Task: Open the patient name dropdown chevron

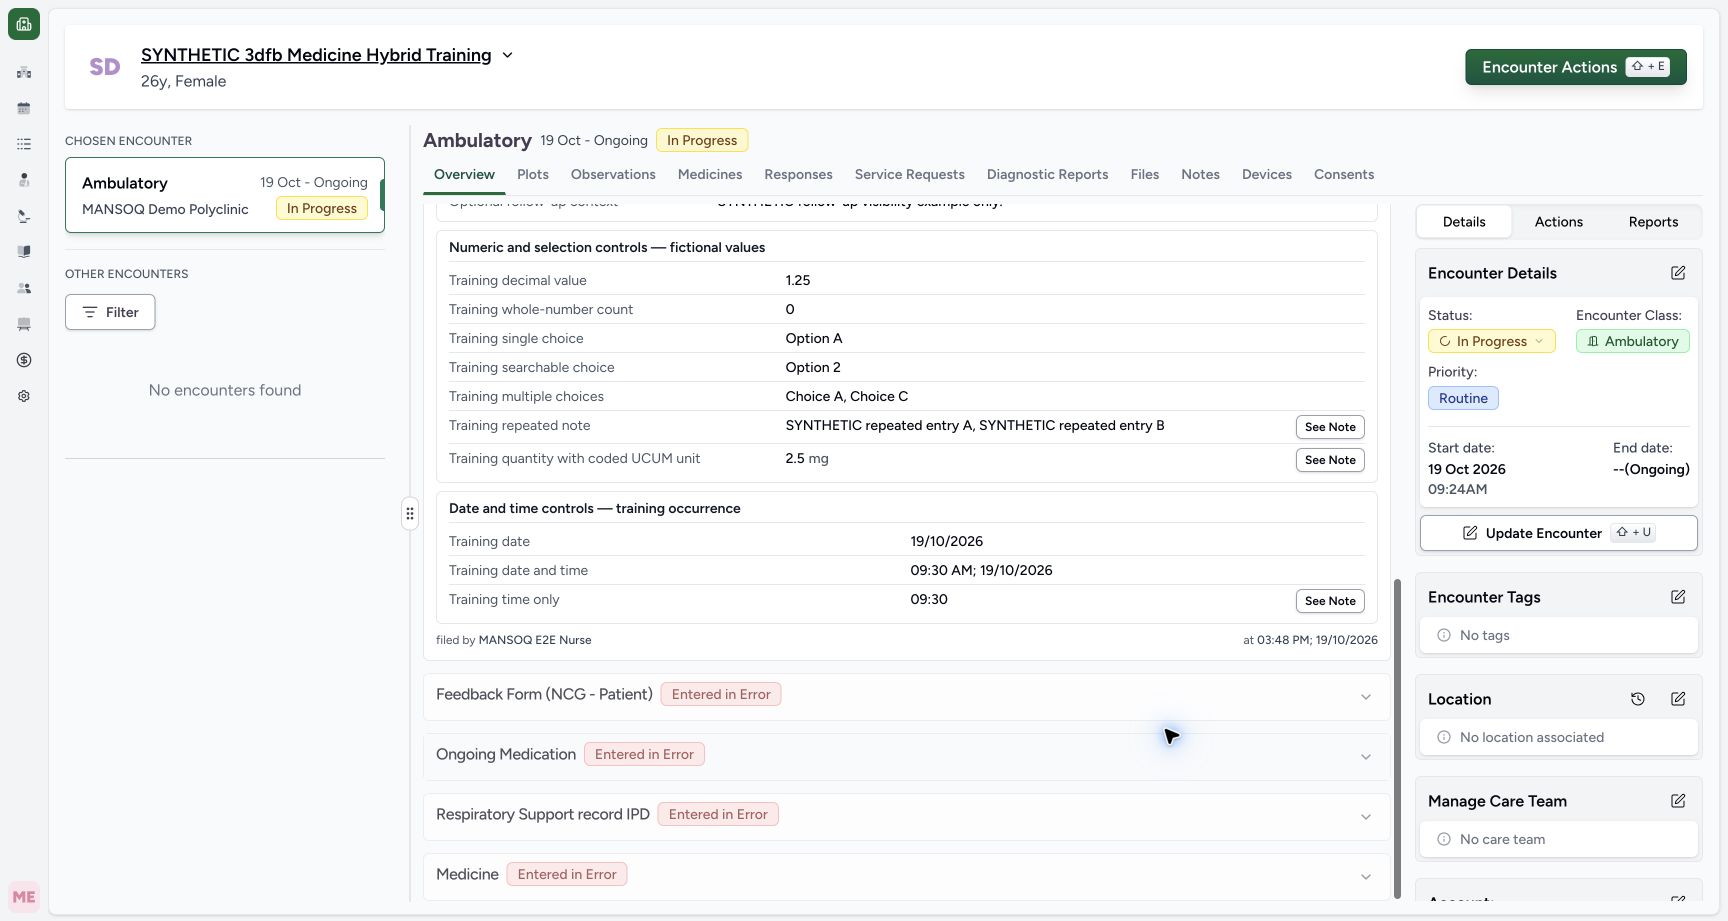Action: click(507, 55)
